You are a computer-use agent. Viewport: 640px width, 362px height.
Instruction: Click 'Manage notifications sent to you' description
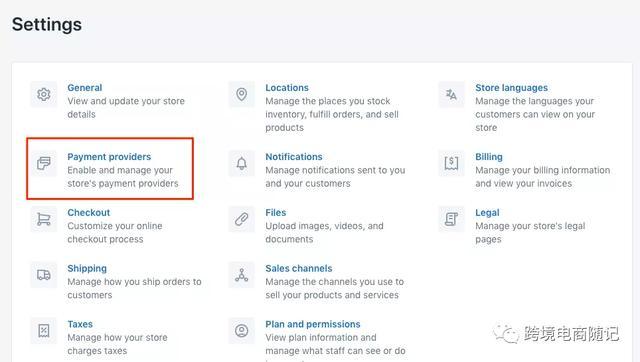(335, 177)
